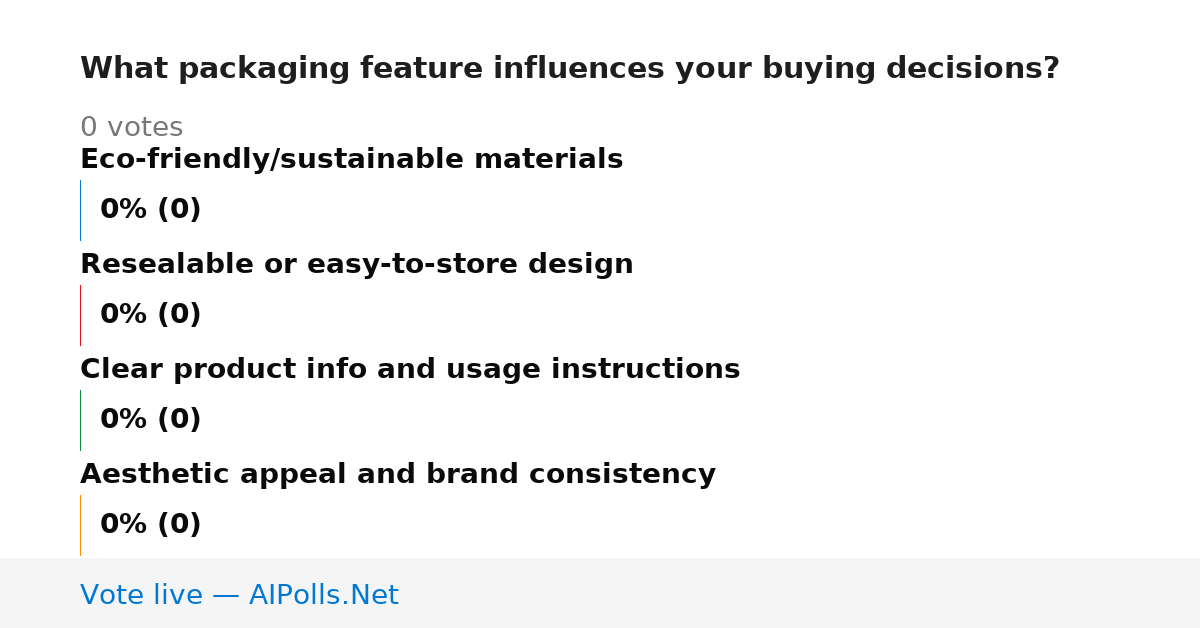Click the blue result bar for Eco-friendly
This screenshot has width=1200, height=628.
80,210
